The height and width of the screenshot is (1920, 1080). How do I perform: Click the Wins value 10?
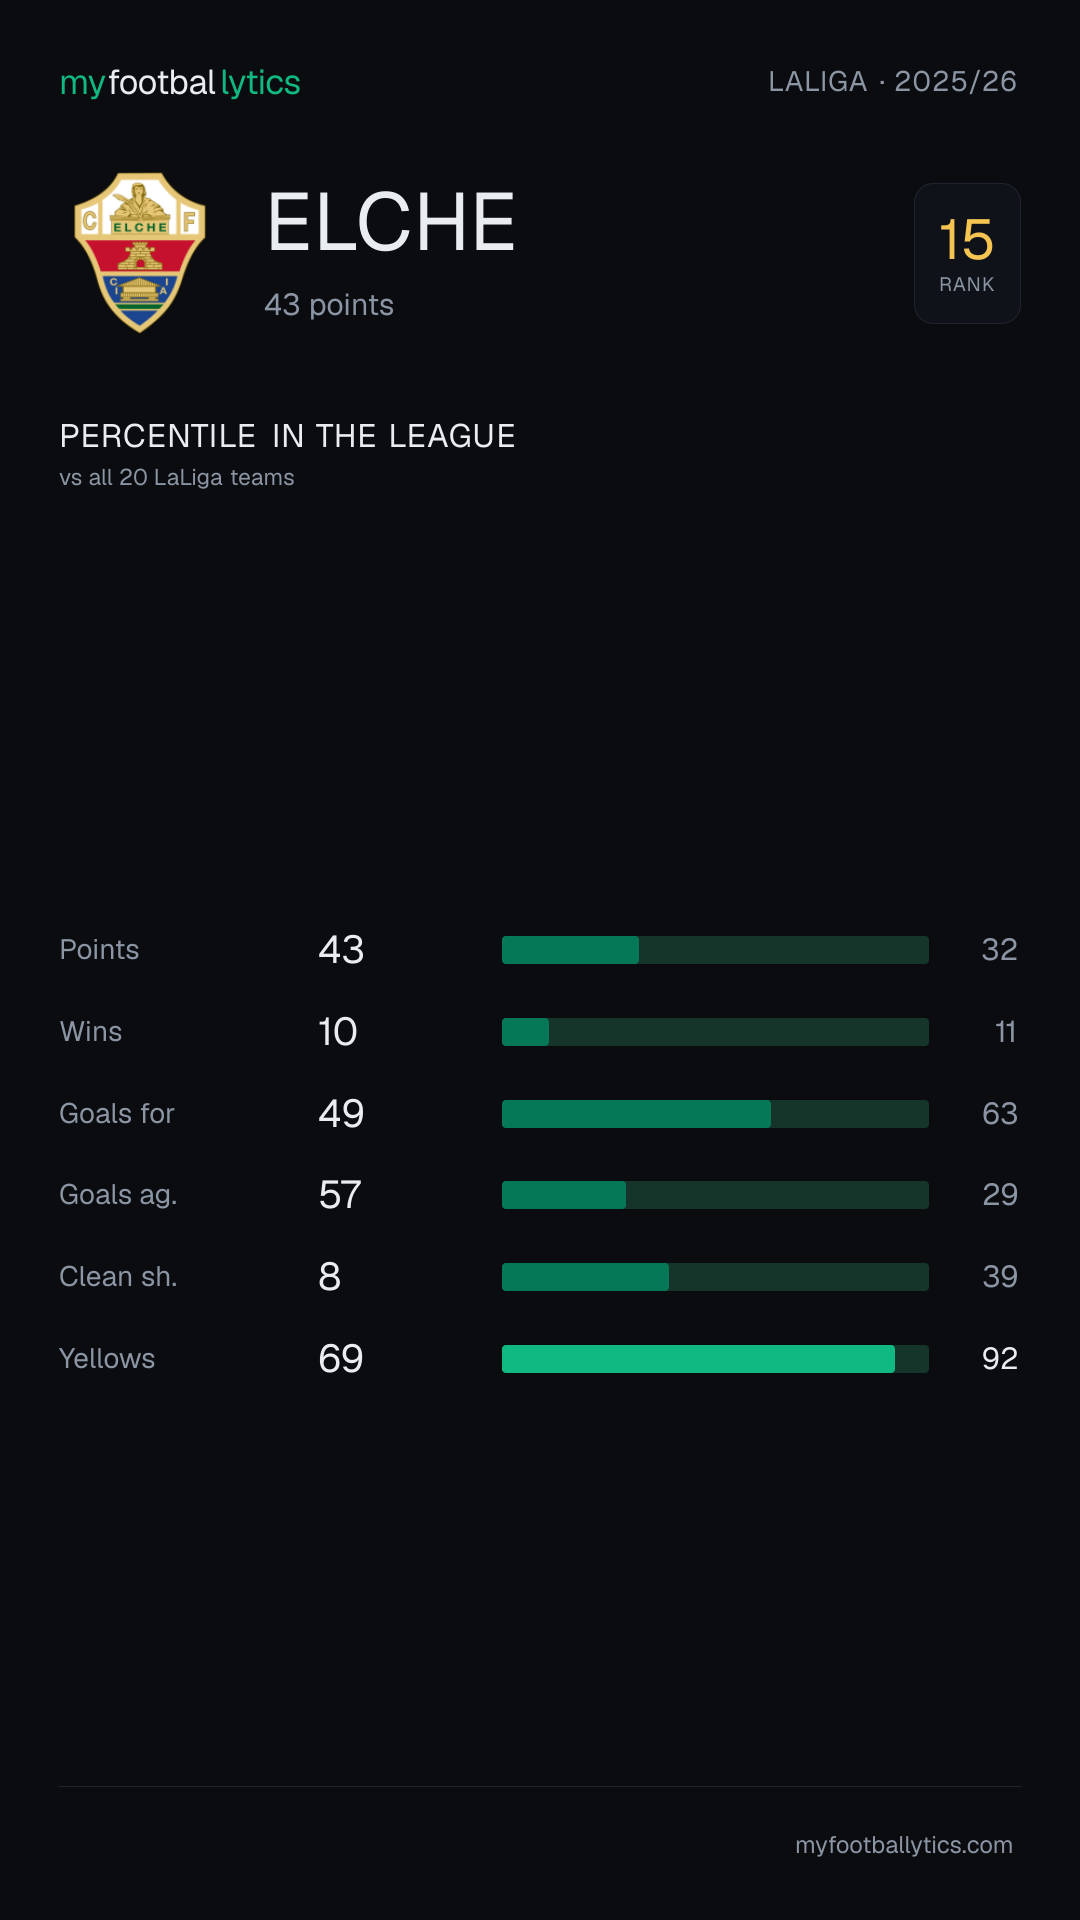tap(338, 1032)
